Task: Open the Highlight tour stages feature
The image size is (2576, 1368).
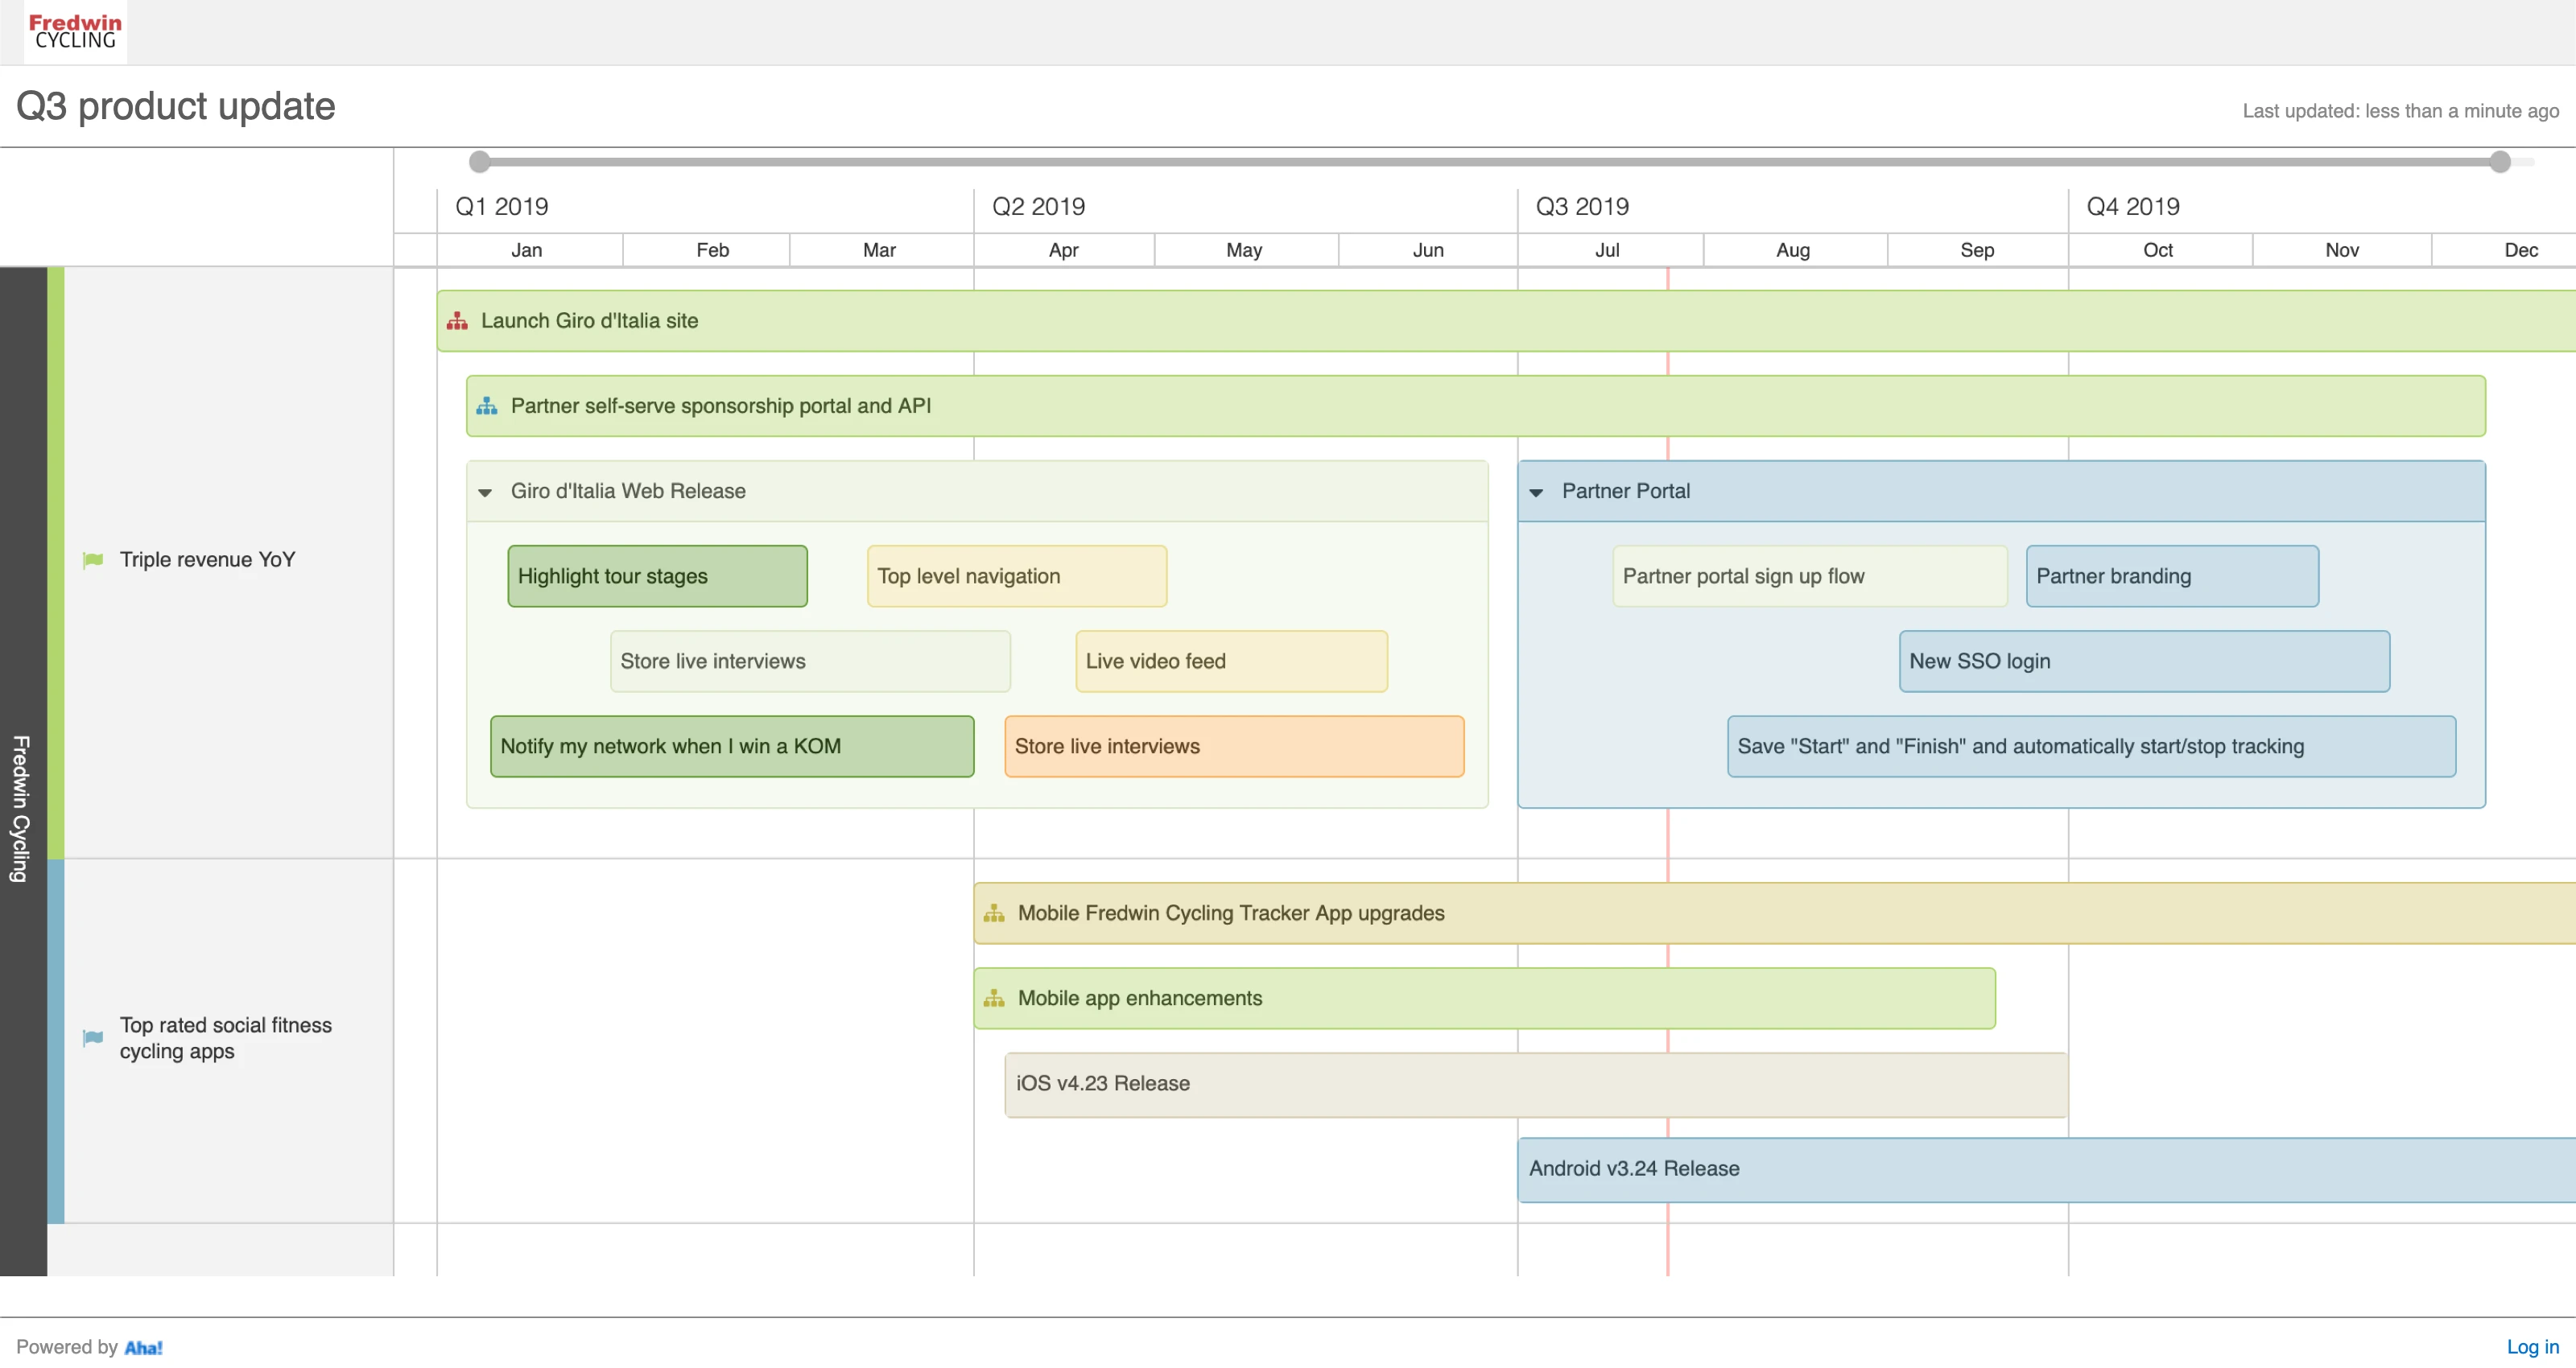Action: pos(657,576)
